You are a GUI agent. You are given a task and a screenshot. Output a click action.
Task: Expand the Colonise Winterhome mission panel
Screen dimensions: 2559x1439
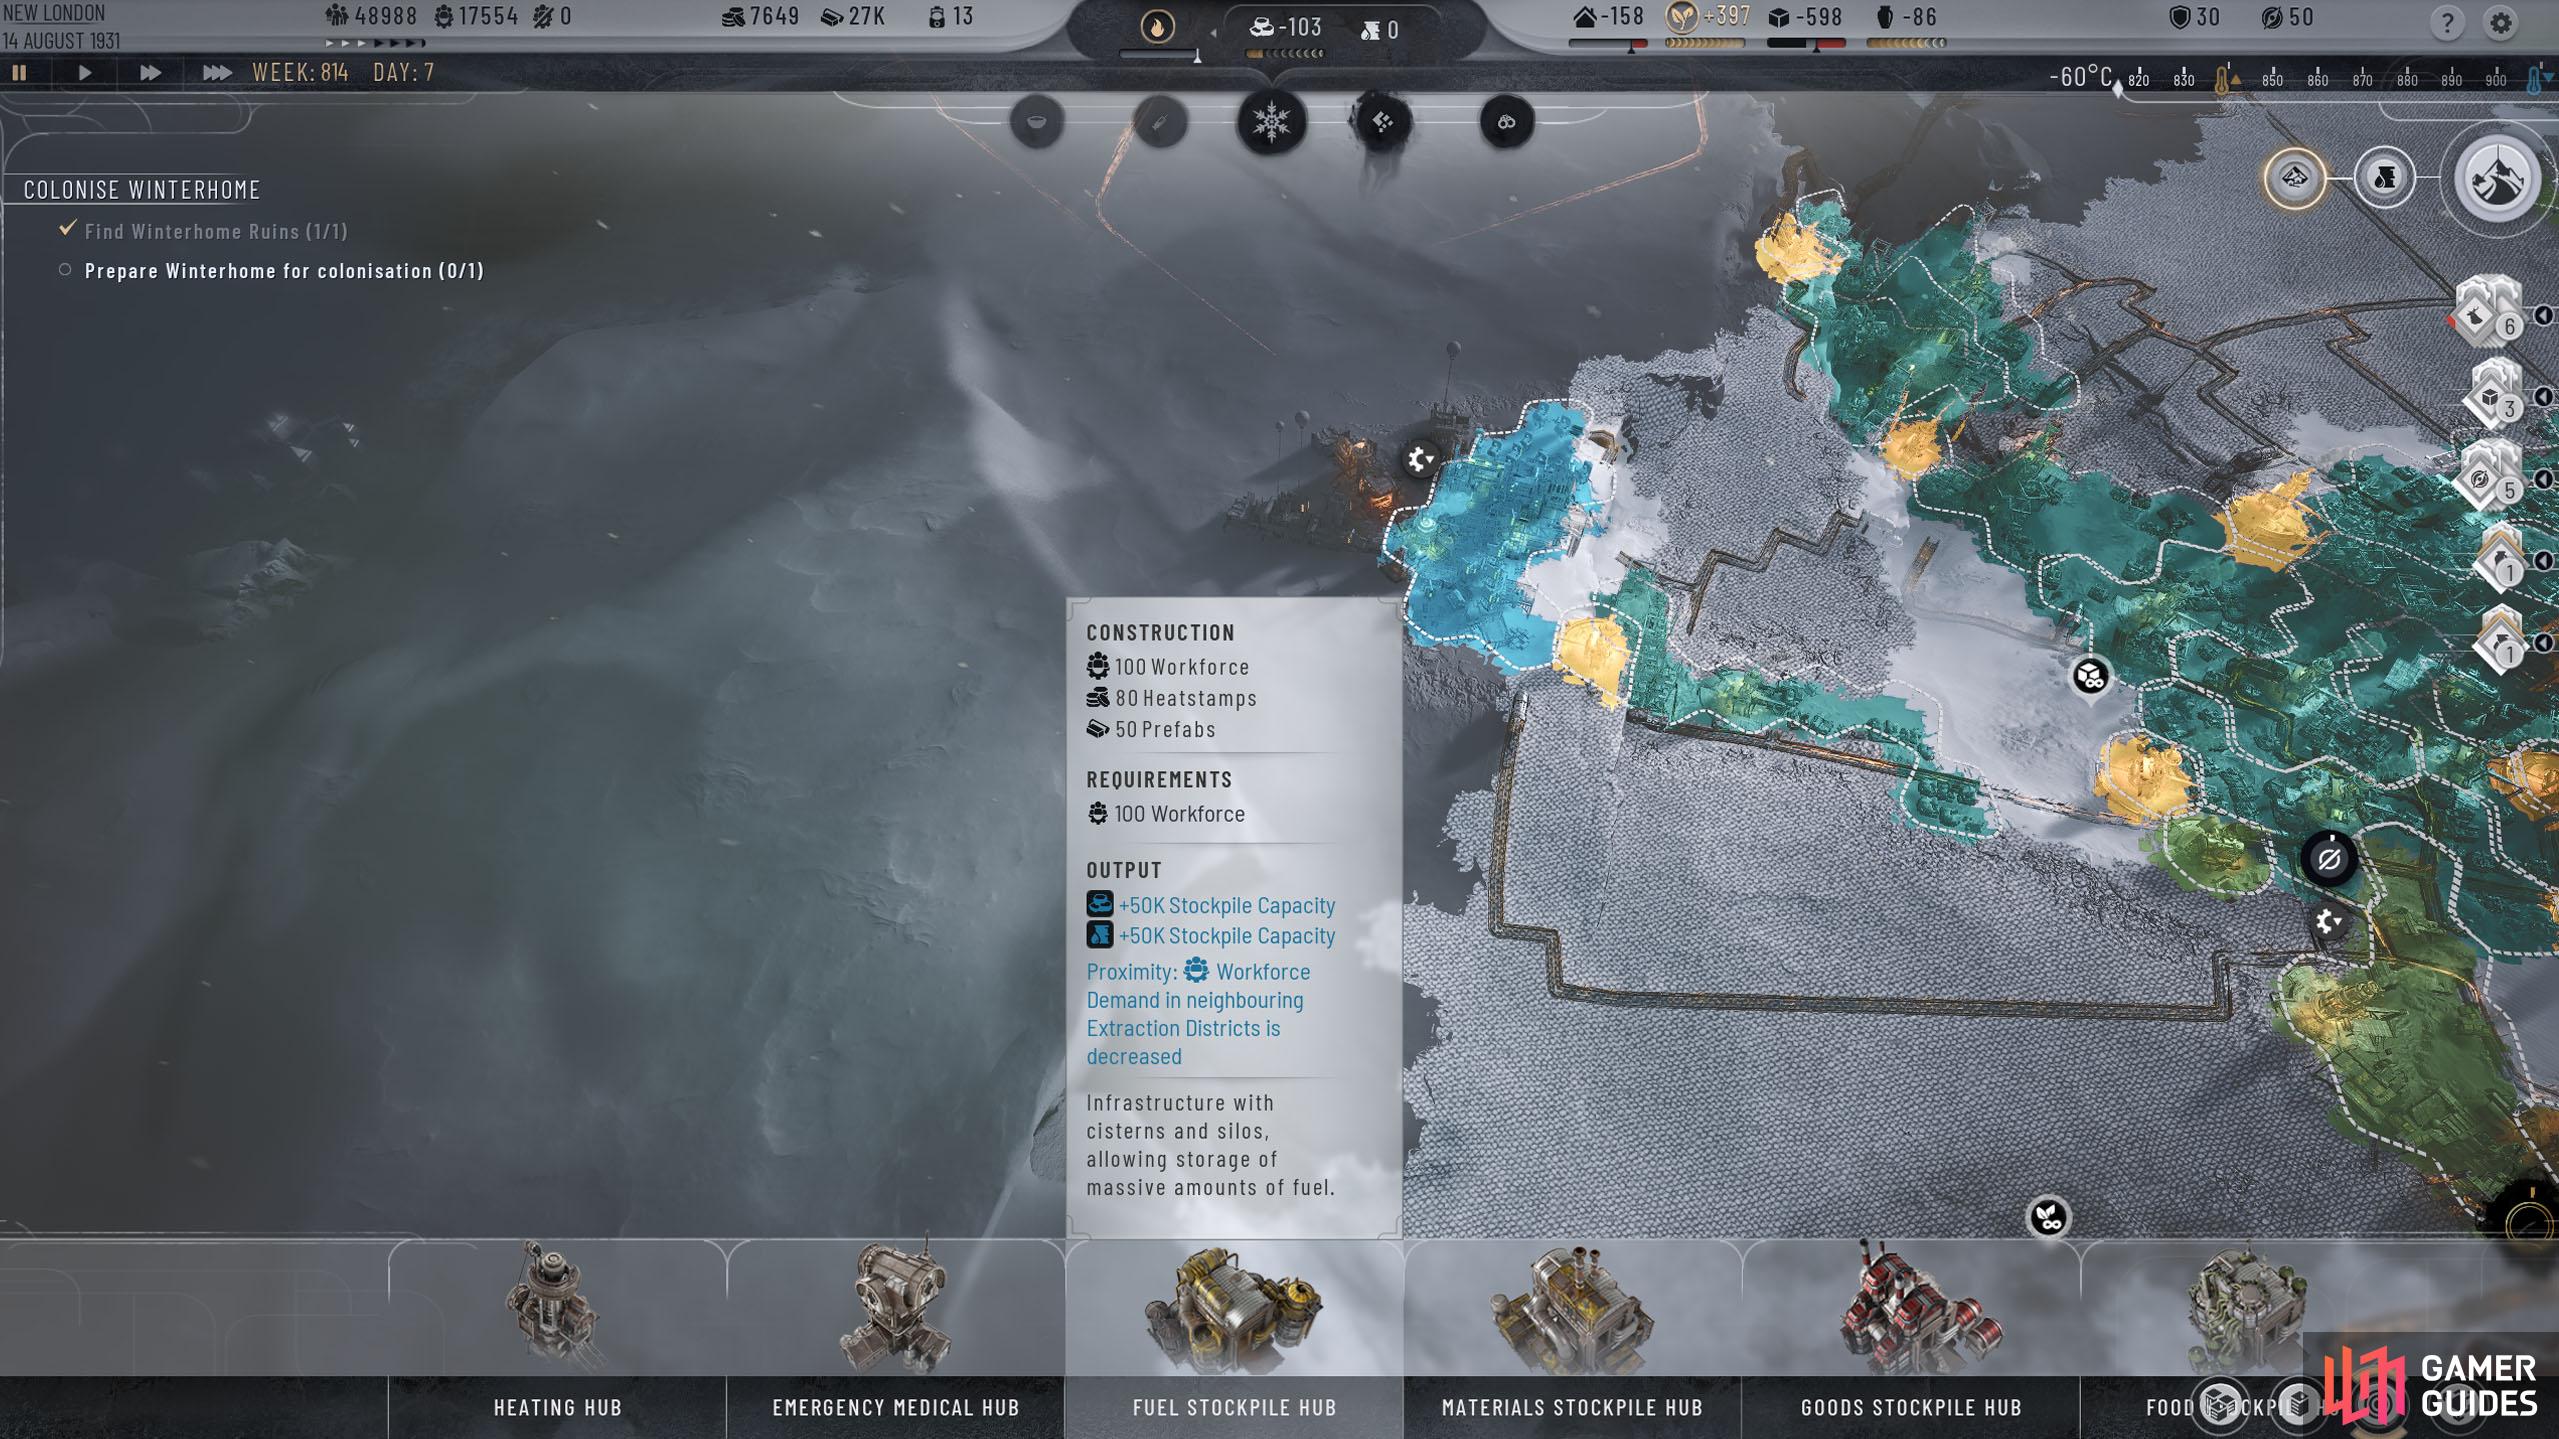(141, 188)
